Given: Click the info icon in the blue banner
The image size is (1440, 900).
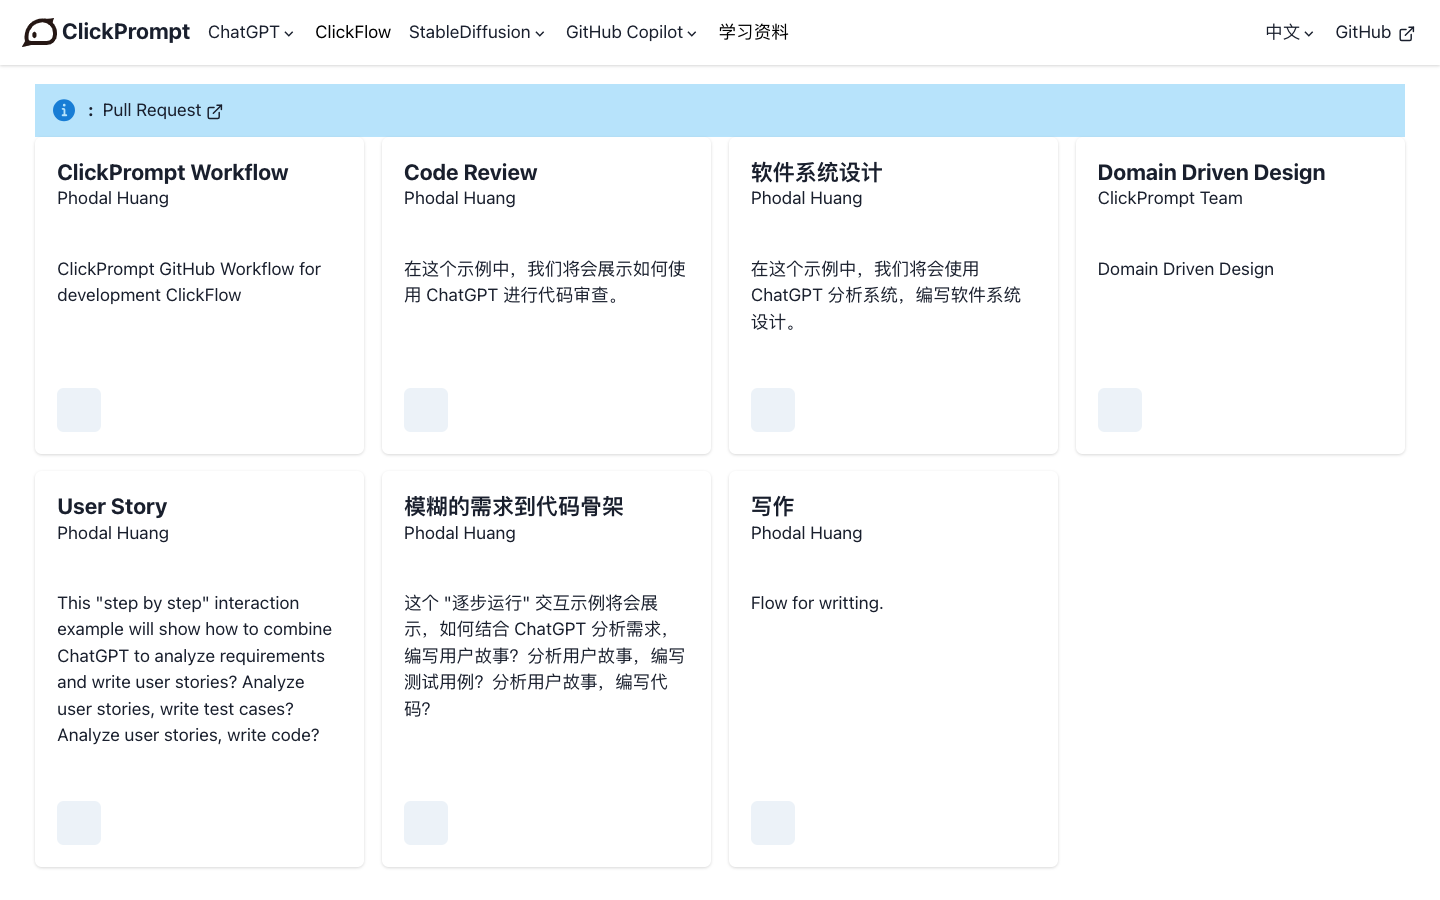Looking at the screenshot, I should point(64,110).
